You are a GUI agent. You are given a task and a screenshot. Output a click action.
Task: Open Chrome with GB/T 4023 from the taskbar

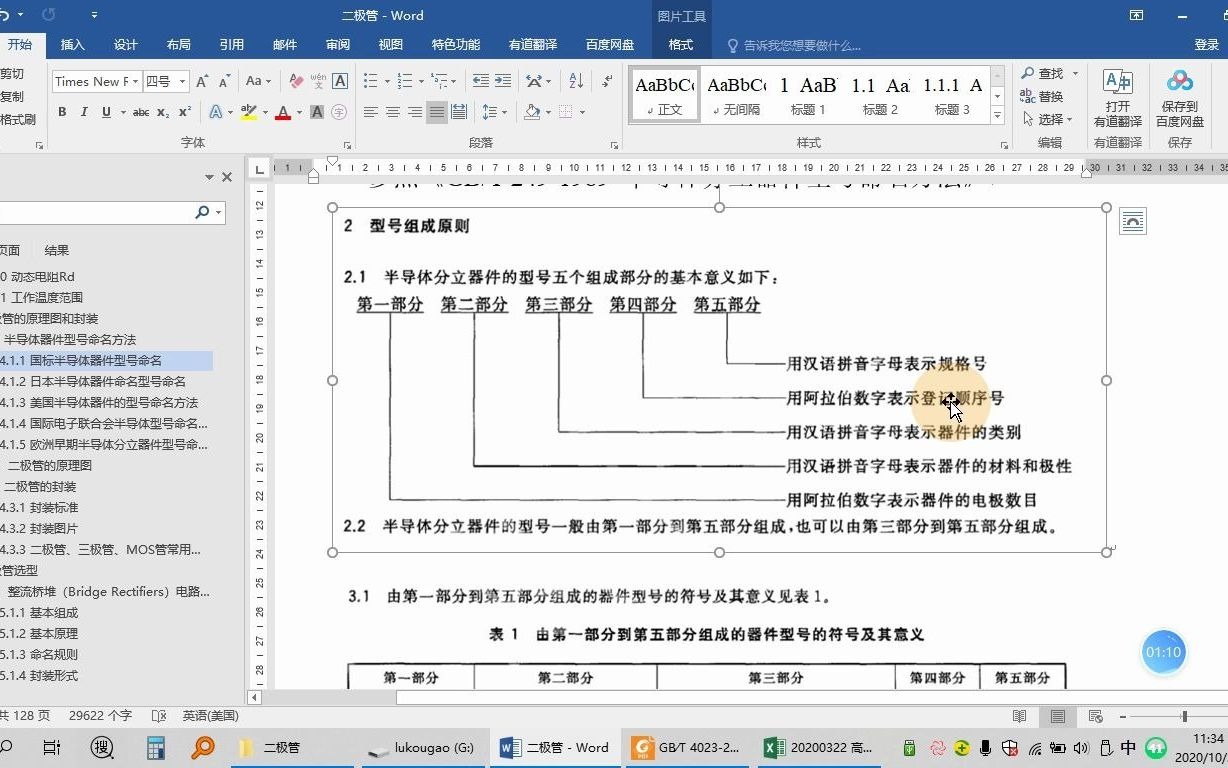click(687, 747)
